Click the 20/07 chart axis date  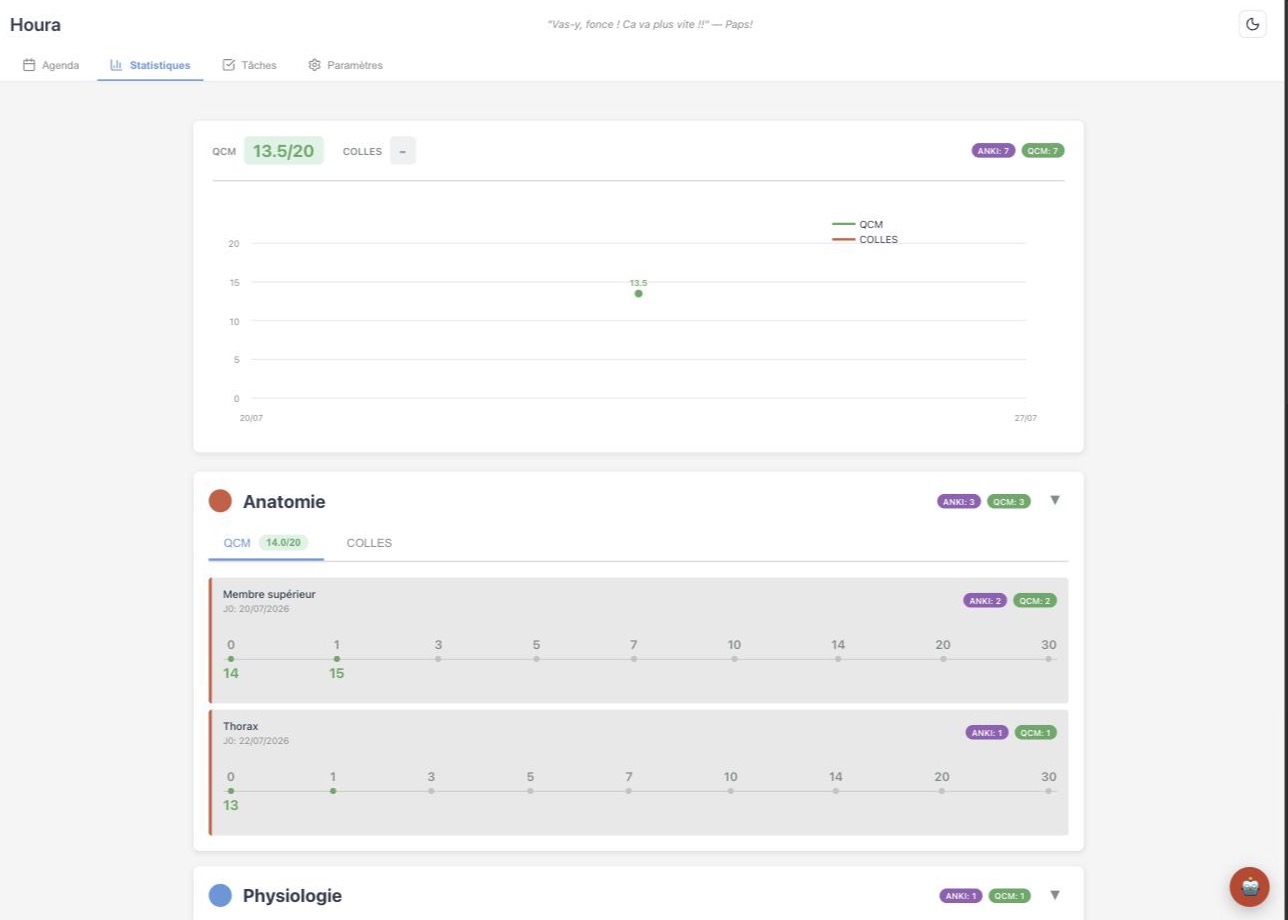251,418
